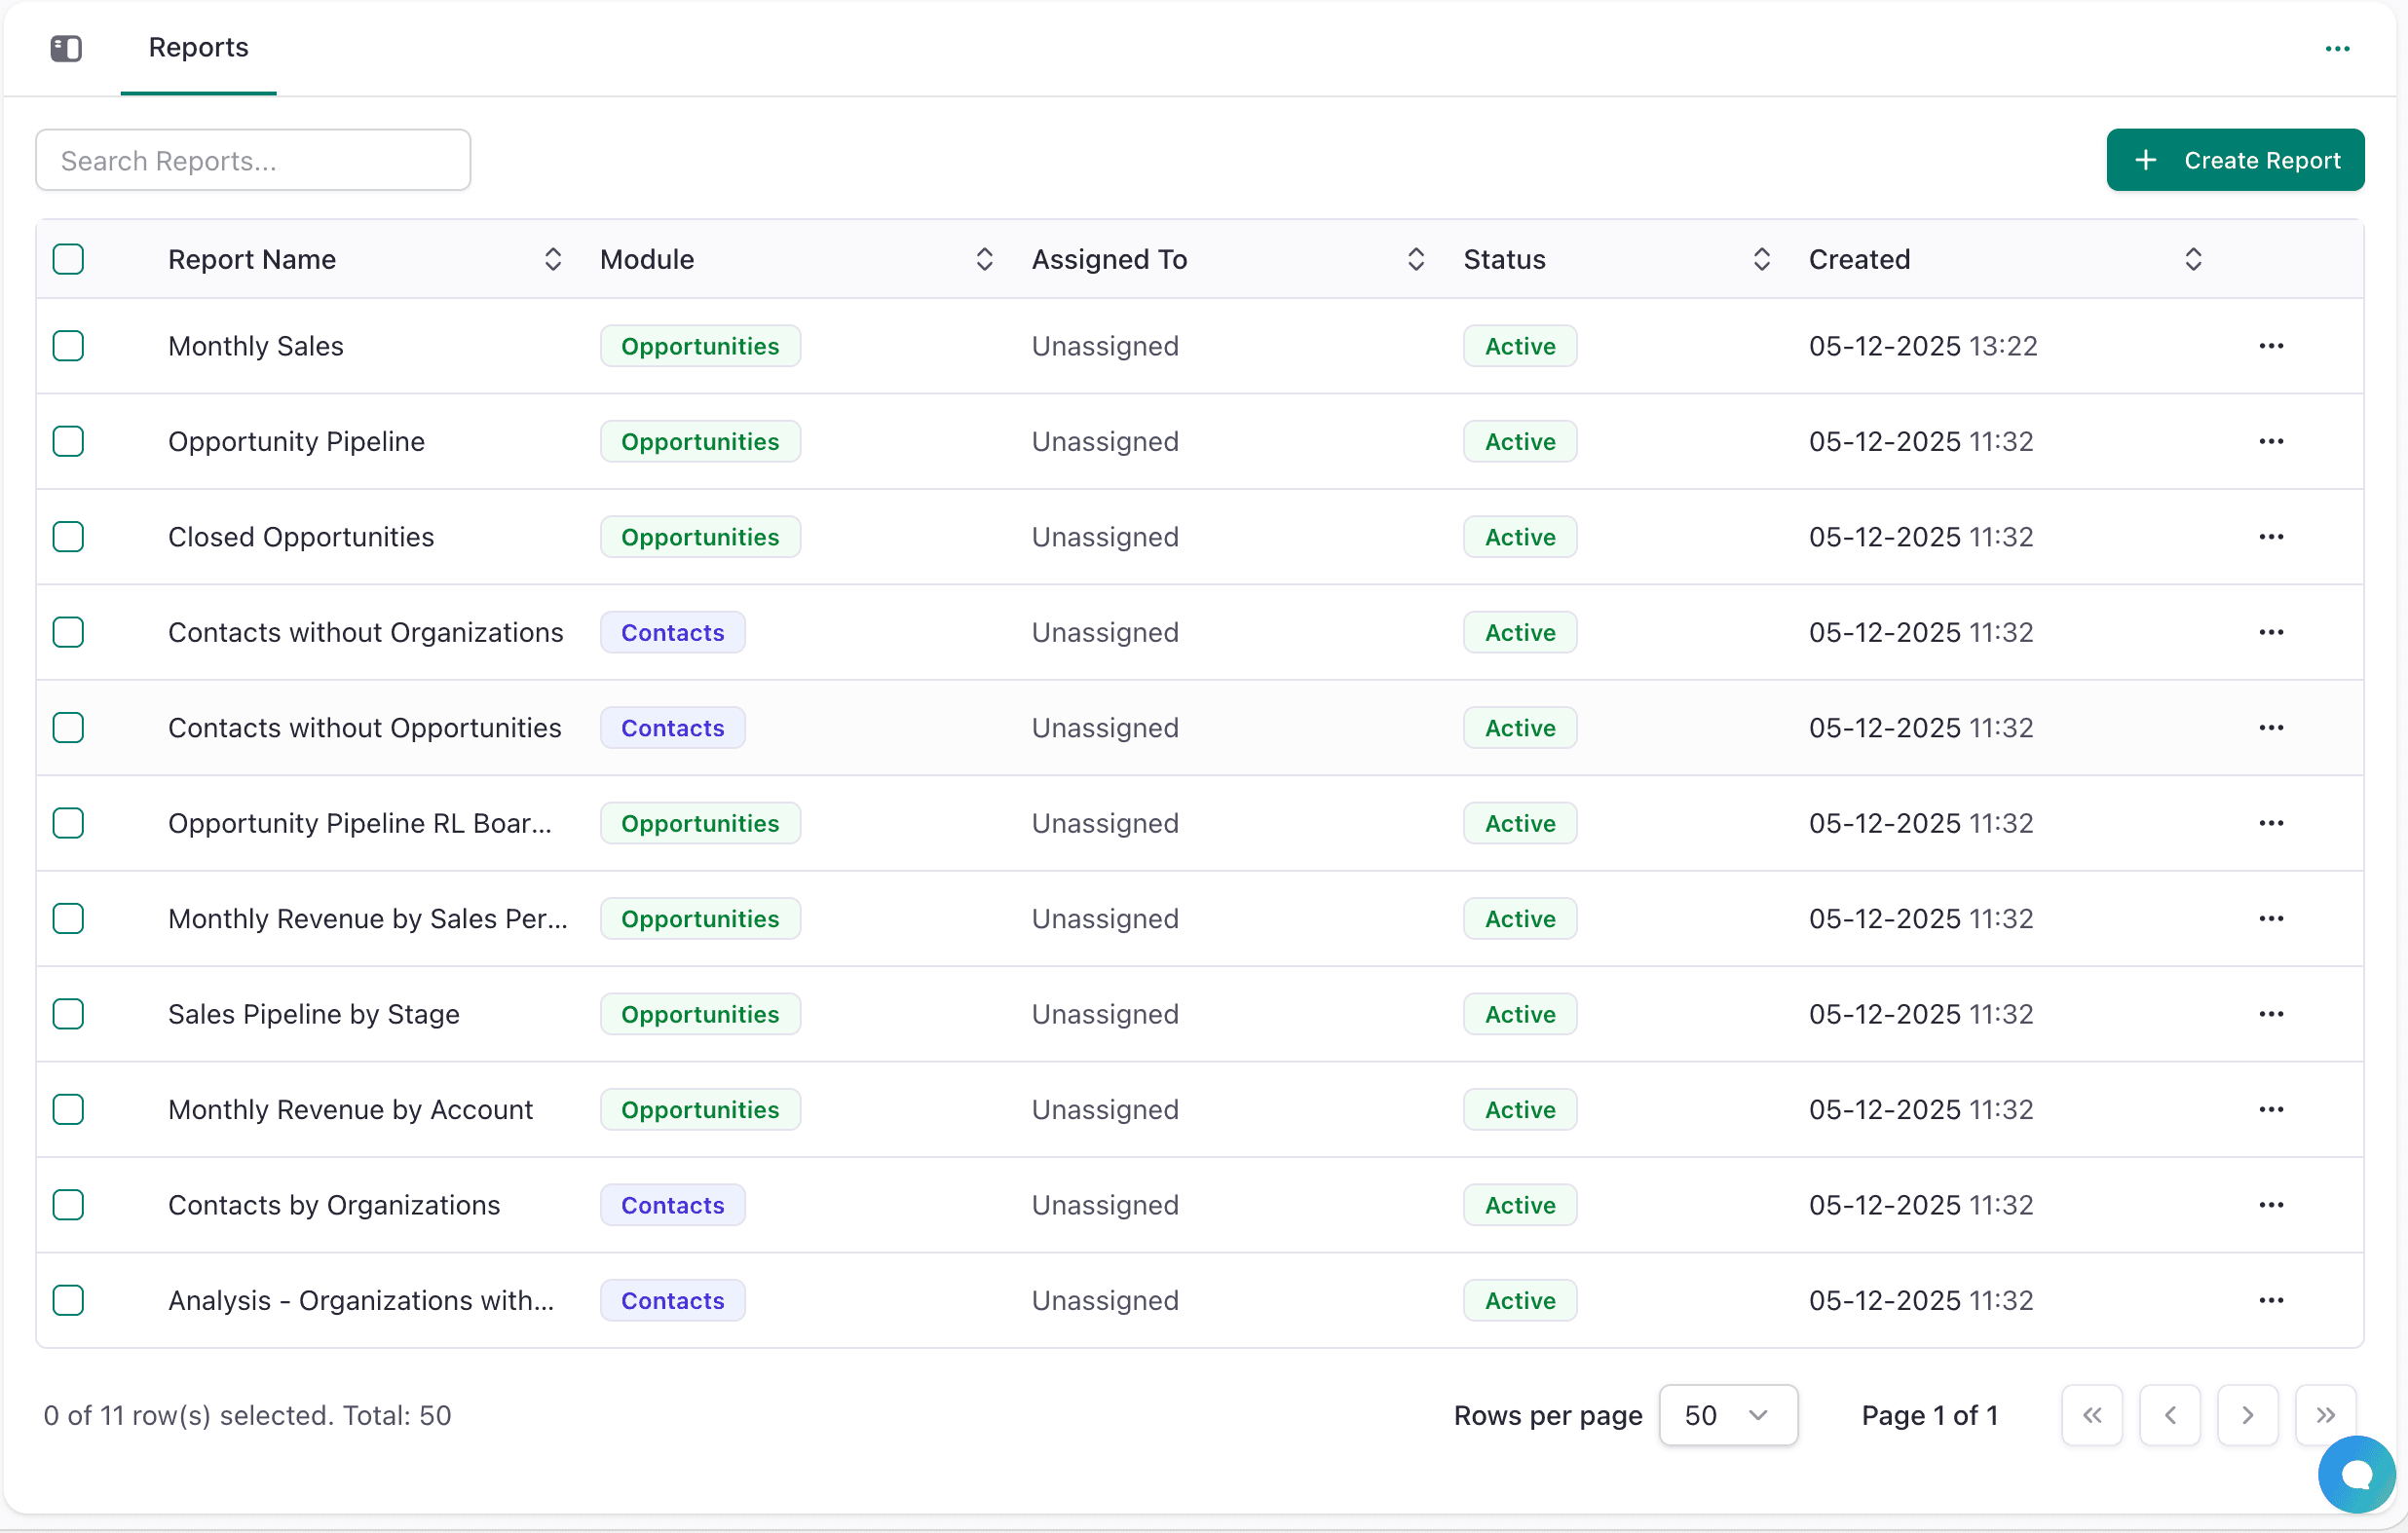Open the Rows per page dropdown
The image size is (2408, 1533).
click(x=1728, y=1415)
